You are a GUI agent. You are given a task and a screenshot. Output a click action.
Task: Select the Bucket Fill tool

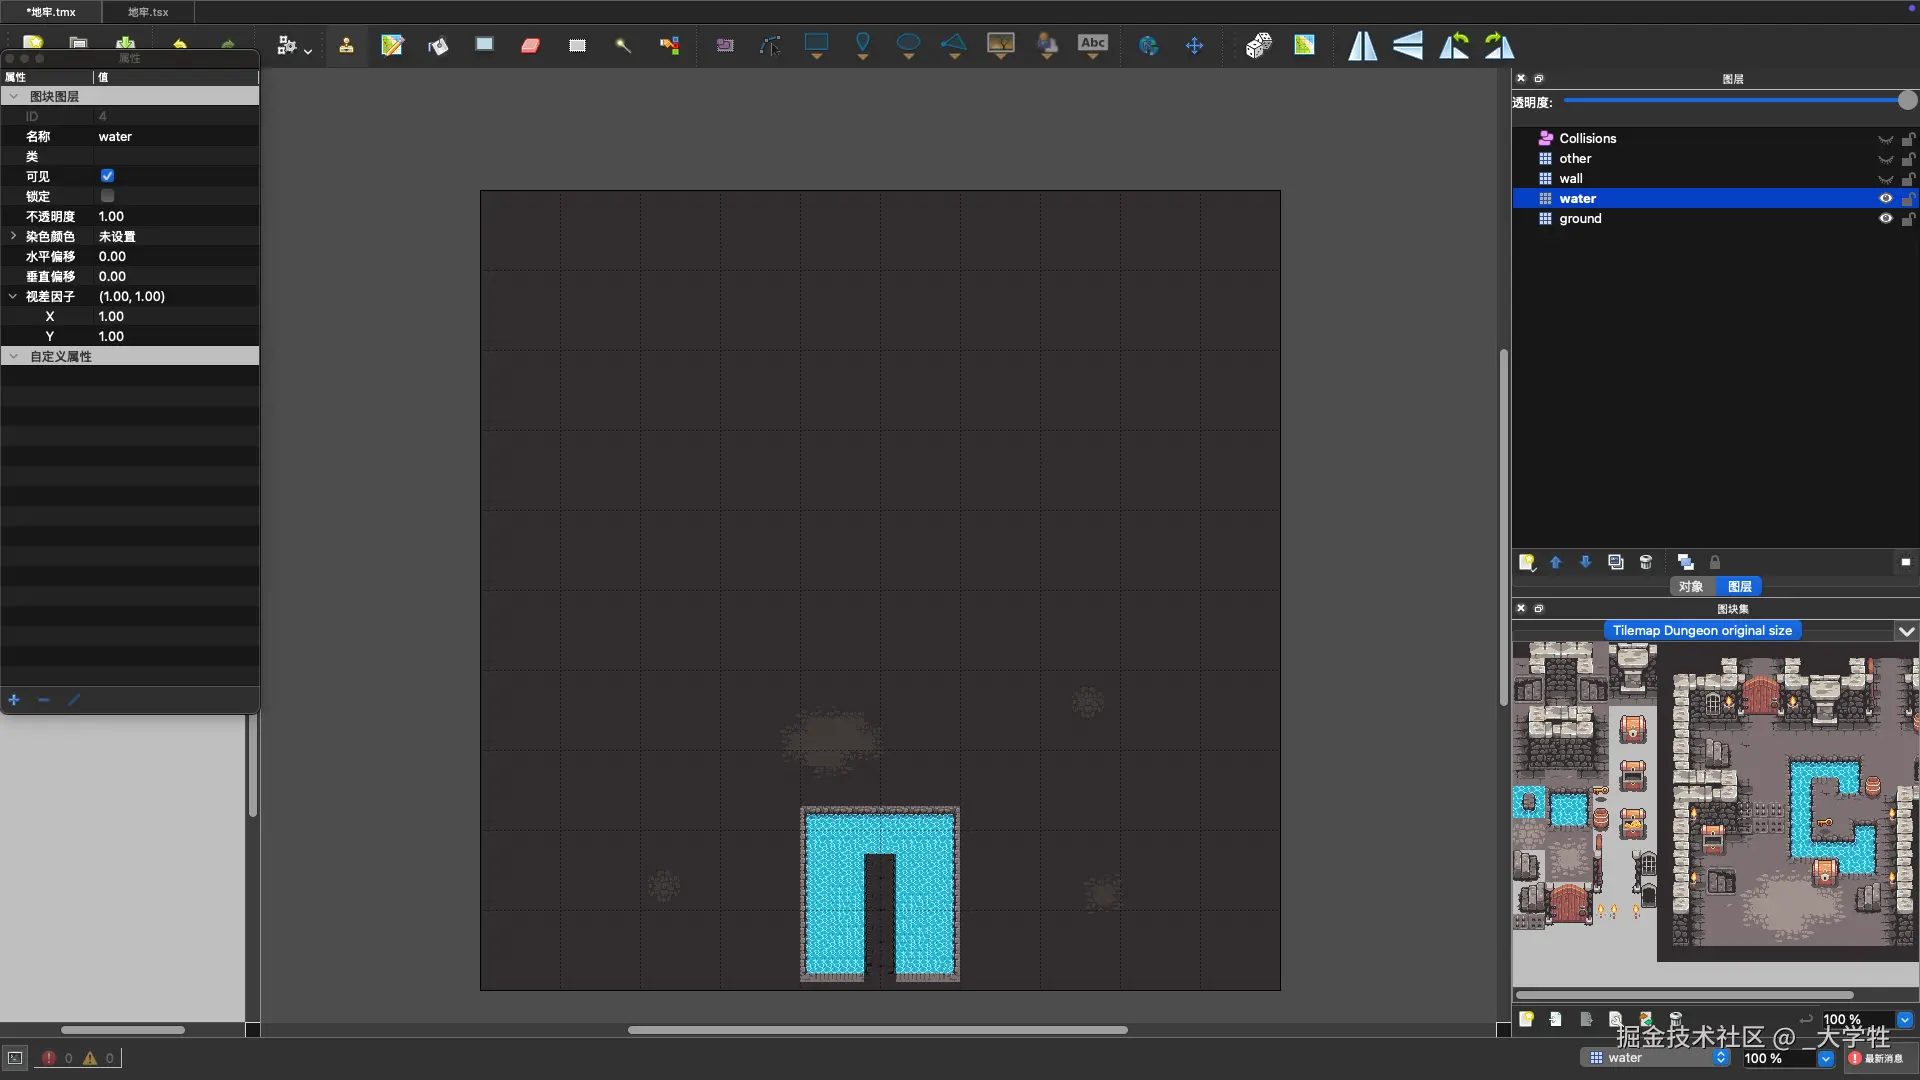click(438, 45)
